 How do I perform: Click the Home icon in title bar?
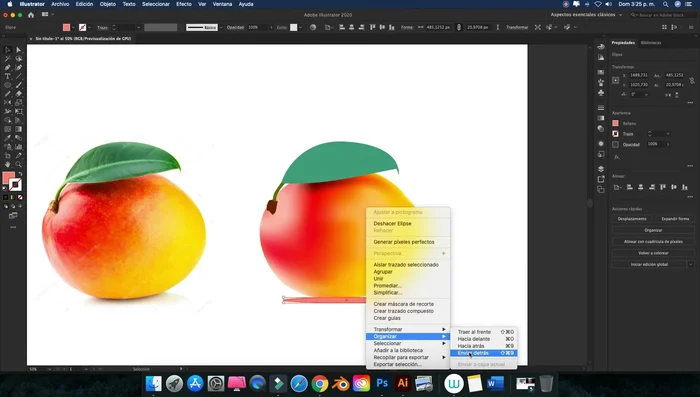(31, 15)
